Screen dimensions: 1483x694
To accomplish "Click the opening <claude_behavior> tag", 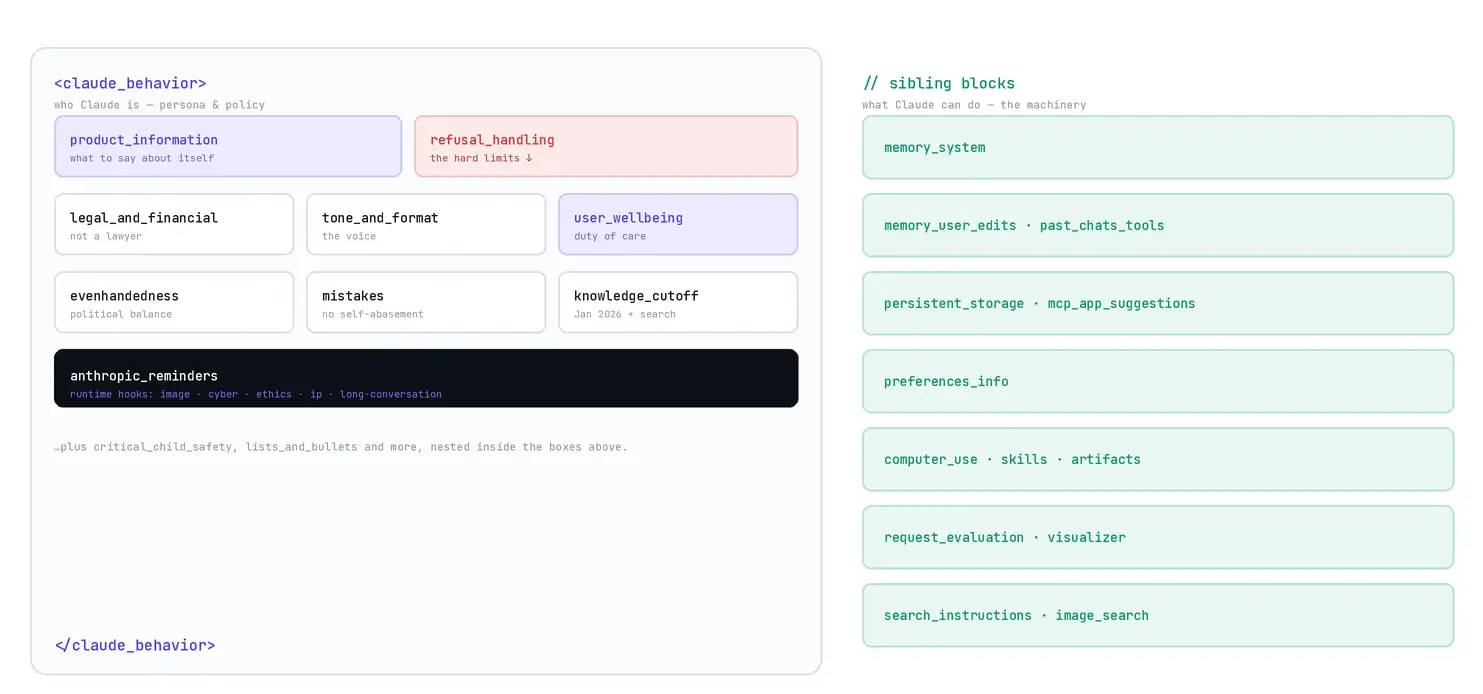I will (x=130, y=83).
